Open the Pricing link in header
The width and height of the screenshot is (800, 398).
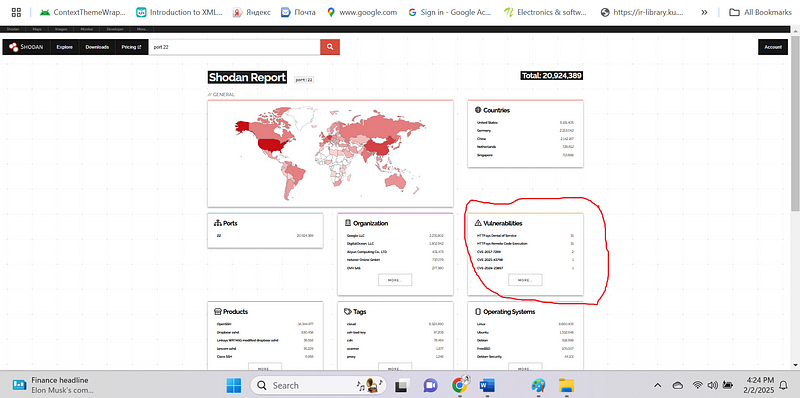[131, 47]
